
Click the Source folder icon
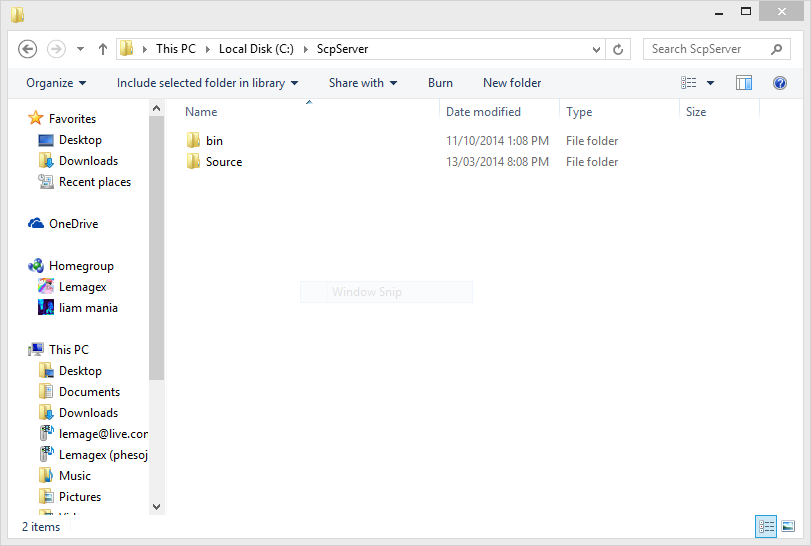[193, 161]
